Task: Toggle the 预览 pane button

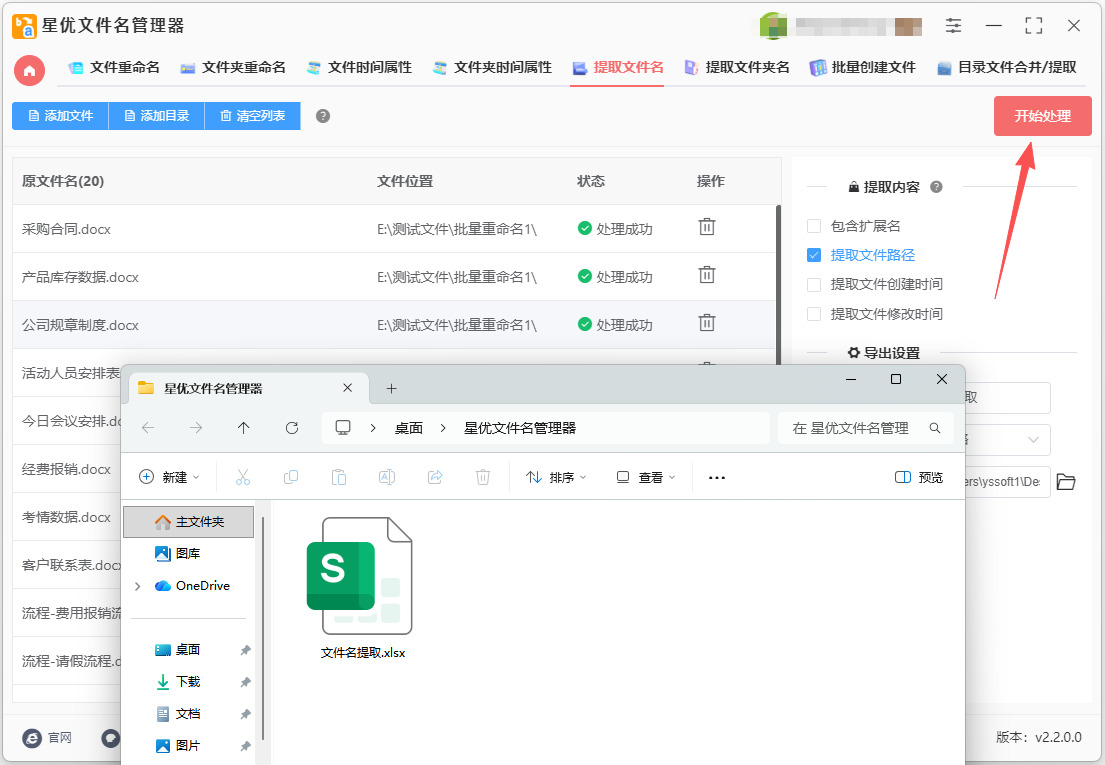Action: (x=919, y=478)
